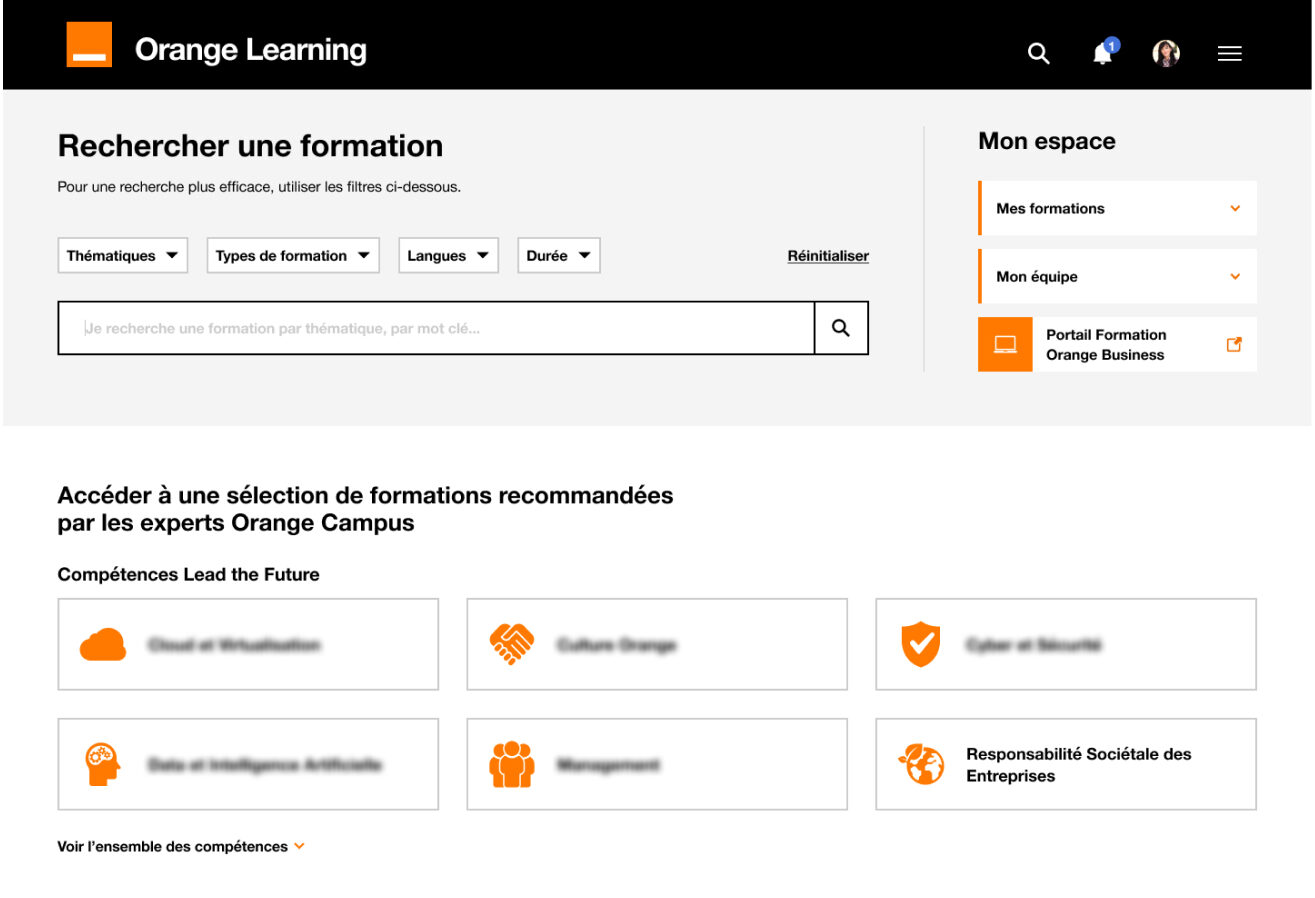Click the Orange Learning title
Image resolution: width=1315 pixels, height=898 pixels.
[x=251, y=50]
